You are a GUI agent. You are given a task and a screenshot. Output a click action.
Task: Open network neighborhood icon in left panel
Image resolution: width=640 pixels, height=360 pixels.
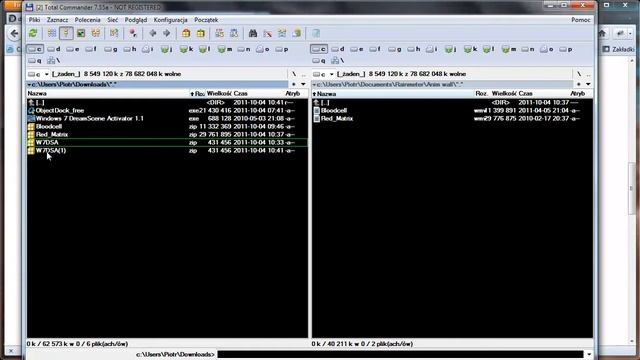(x=53, y=60)
